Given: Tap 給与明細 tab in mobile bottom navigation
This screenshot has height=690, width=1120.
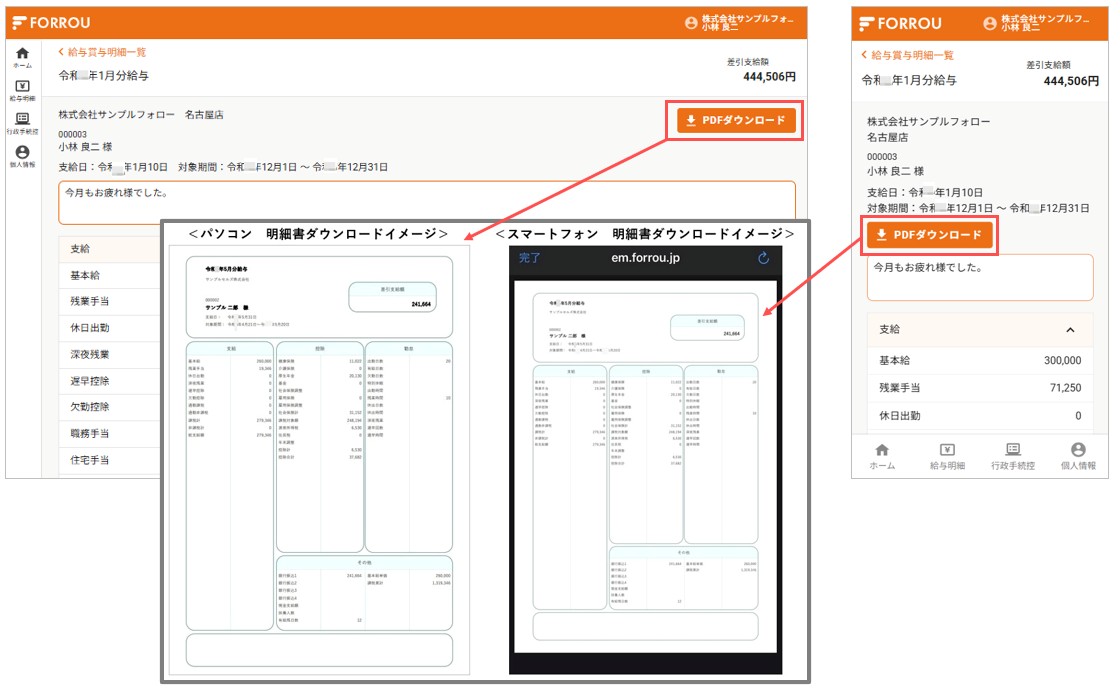Looking at the screenshot, I should [x=947, y=456].
